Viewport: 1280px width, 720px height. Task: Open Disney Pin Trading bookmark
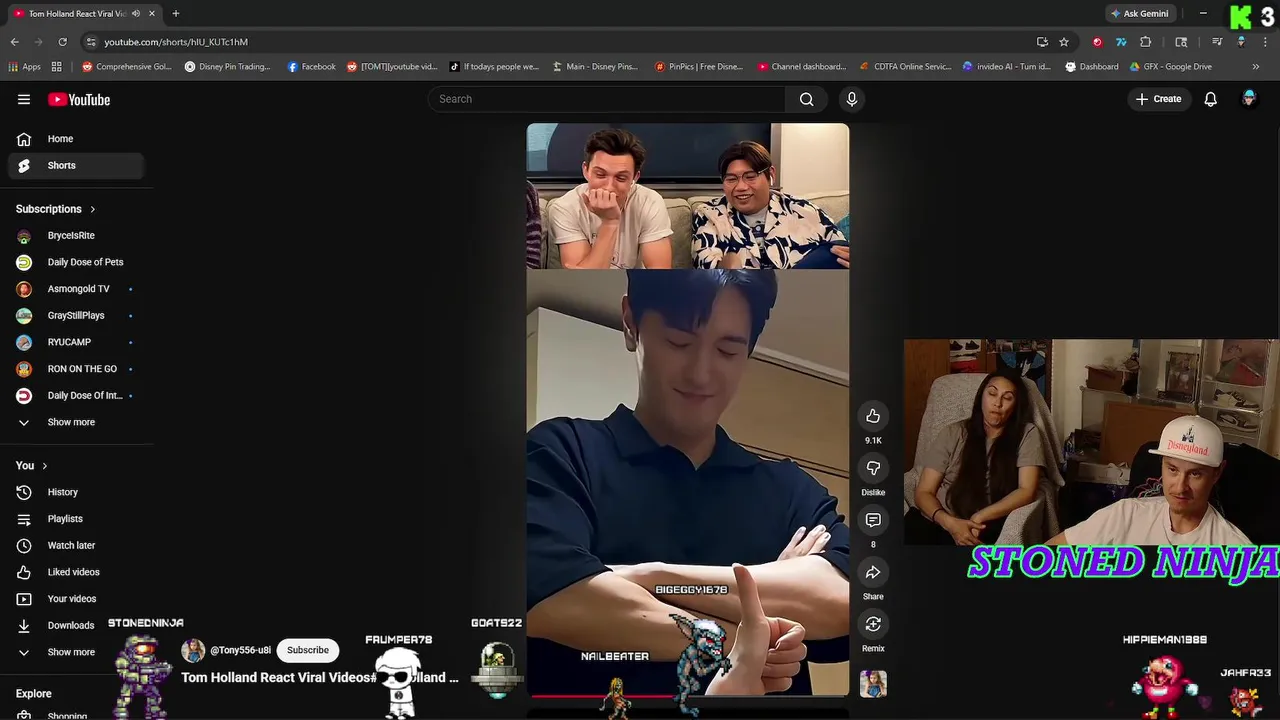point(228,67)
